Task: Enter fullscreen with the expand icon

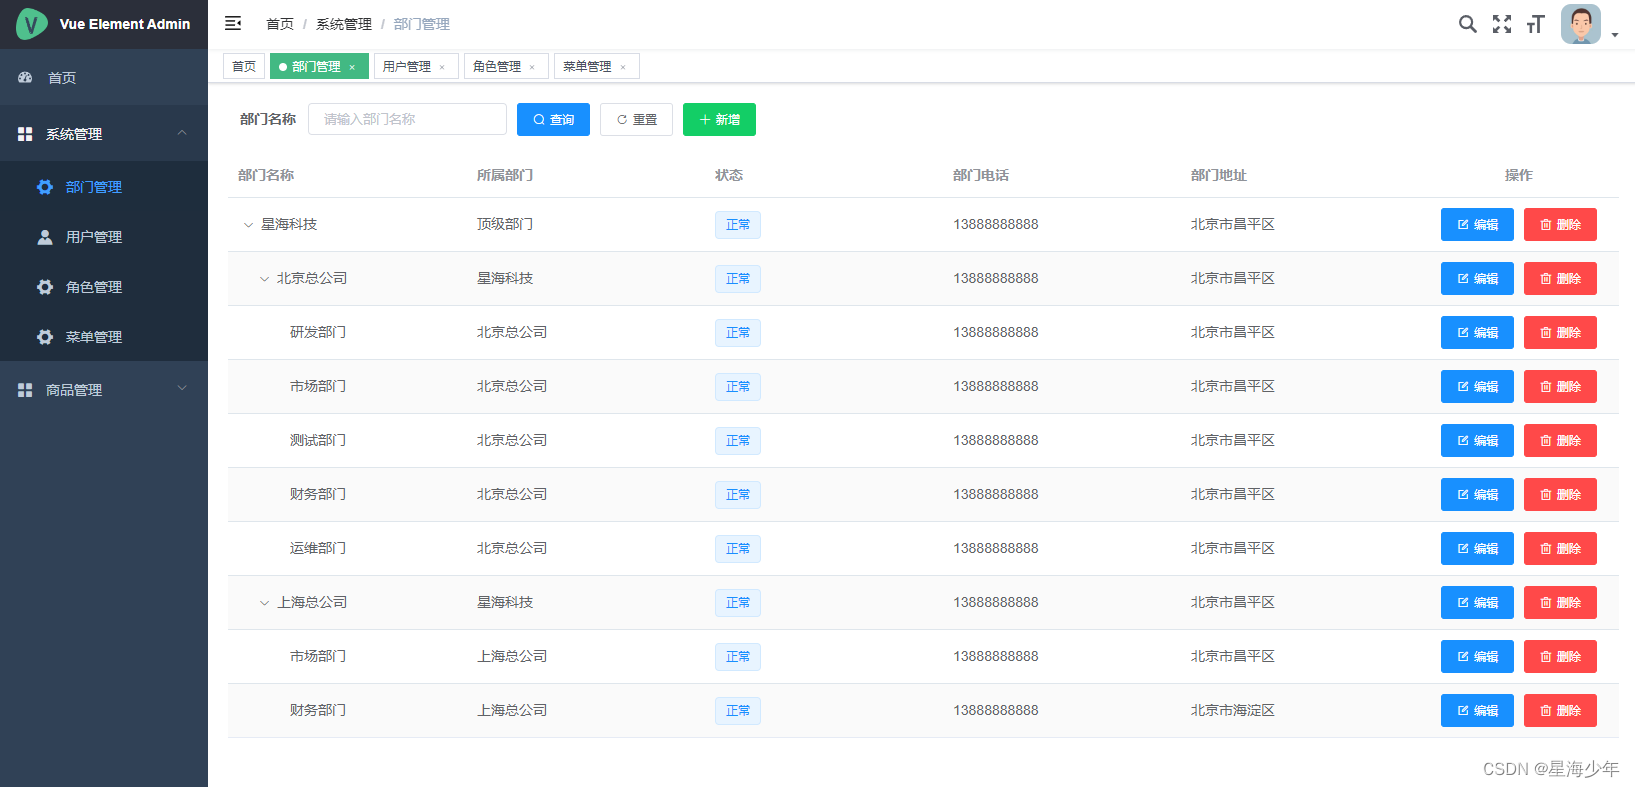Action: click(1502, 24)
